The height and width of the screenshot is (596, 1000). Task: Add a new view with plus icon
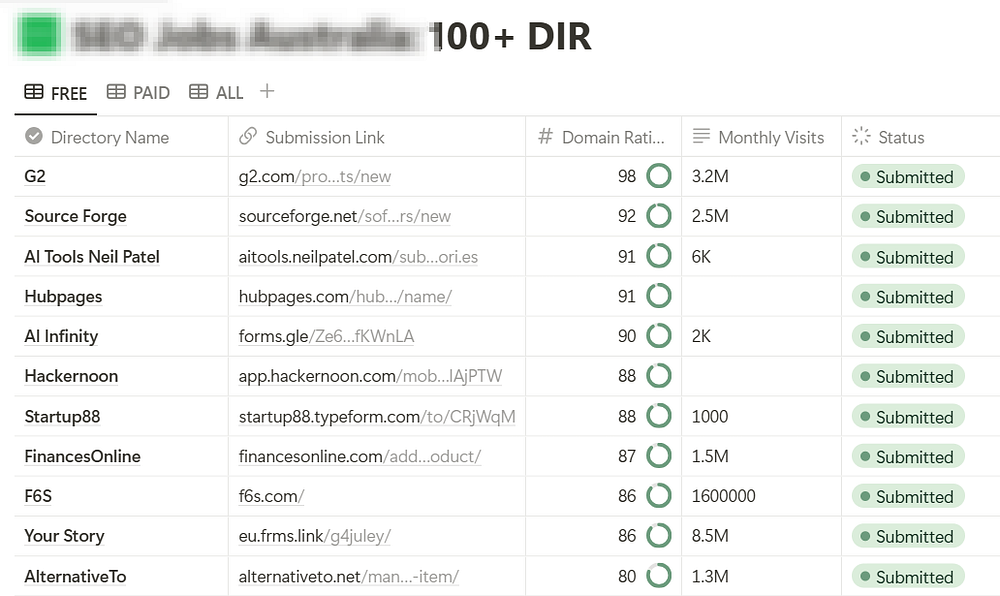[x=267, y=91]
